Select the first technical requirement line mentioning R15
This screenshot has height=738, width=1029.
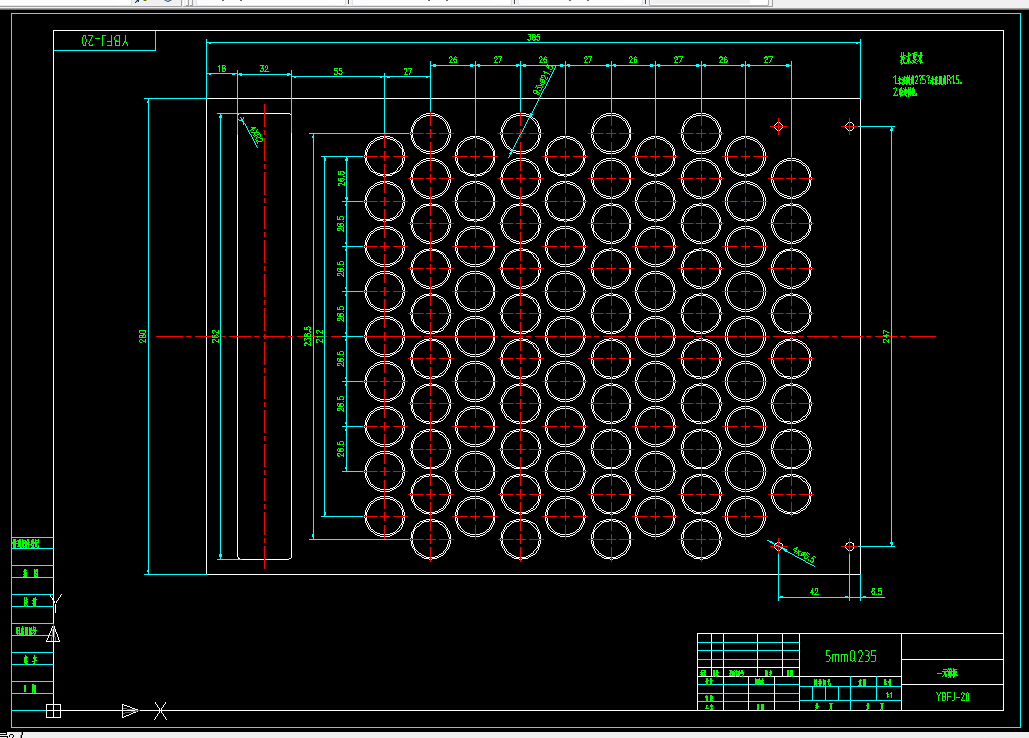927,80
